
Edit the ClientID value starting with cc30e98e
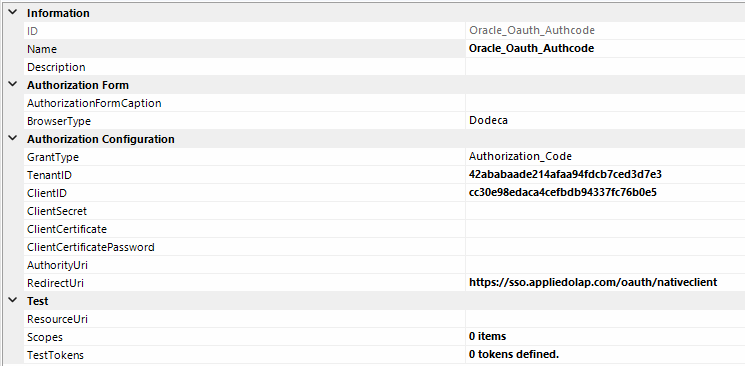(x=563, y=193)
